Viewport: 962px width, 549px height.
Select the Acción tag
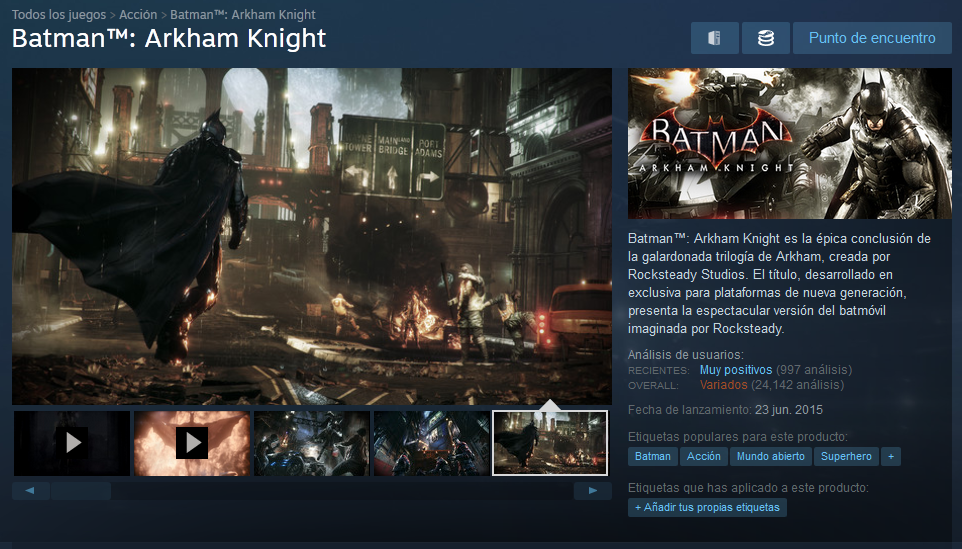tap(704, 456)
